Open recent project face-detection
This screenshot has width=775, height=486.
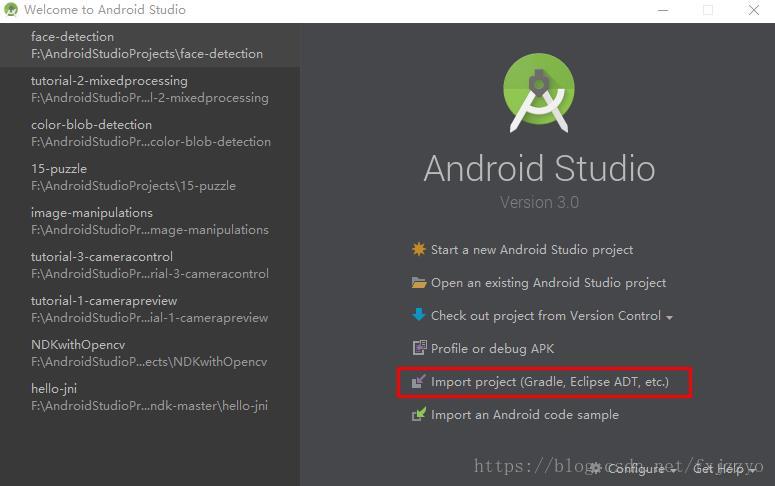pyautogui.click(x=150, y=45)
